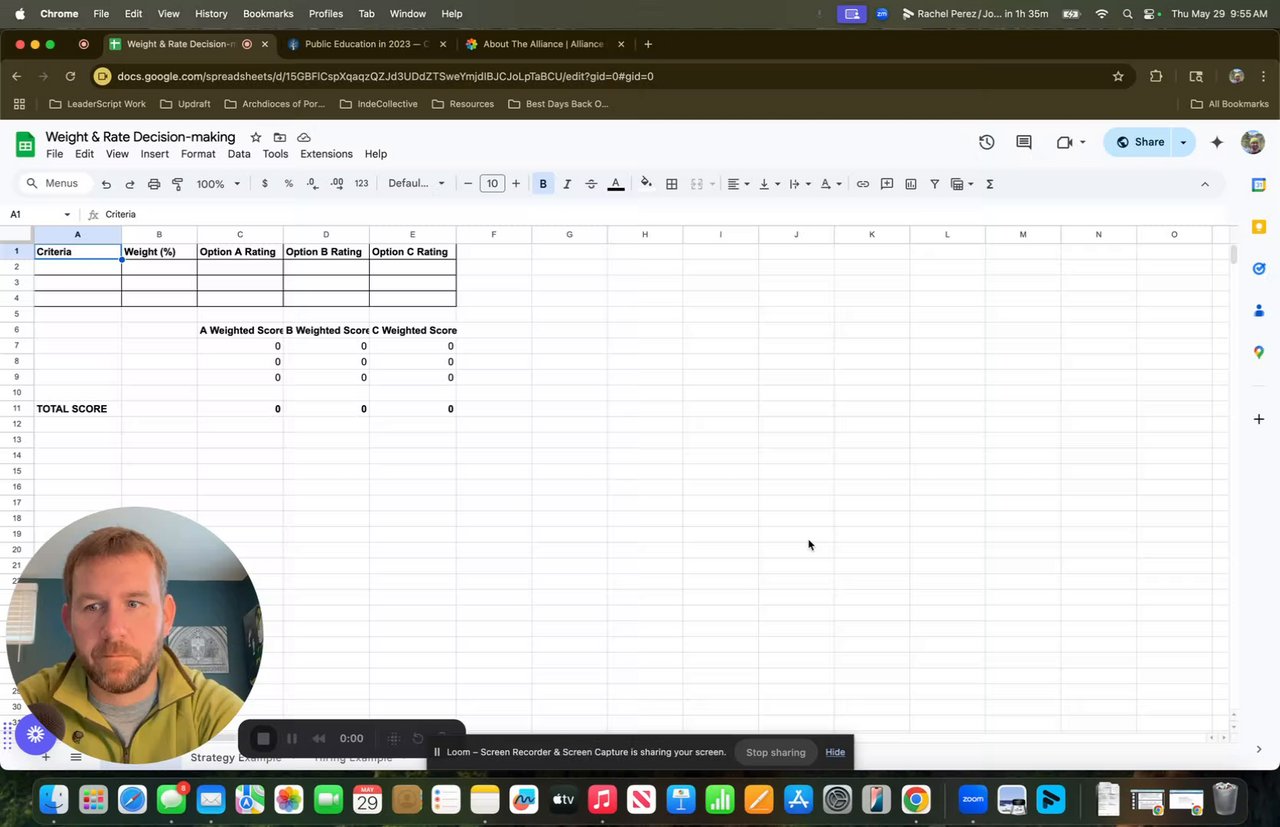Toggle italic formatting
Image resolution: width=1280 pixels, height=827 pixels.
[567, 184]
